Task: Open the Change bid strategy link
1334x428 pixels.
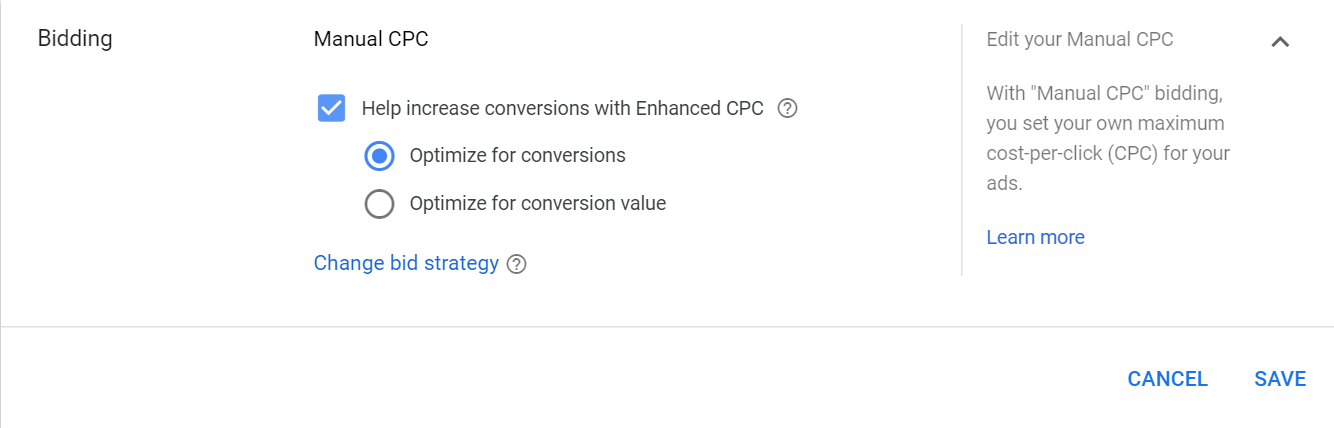Action: (406, 263)
